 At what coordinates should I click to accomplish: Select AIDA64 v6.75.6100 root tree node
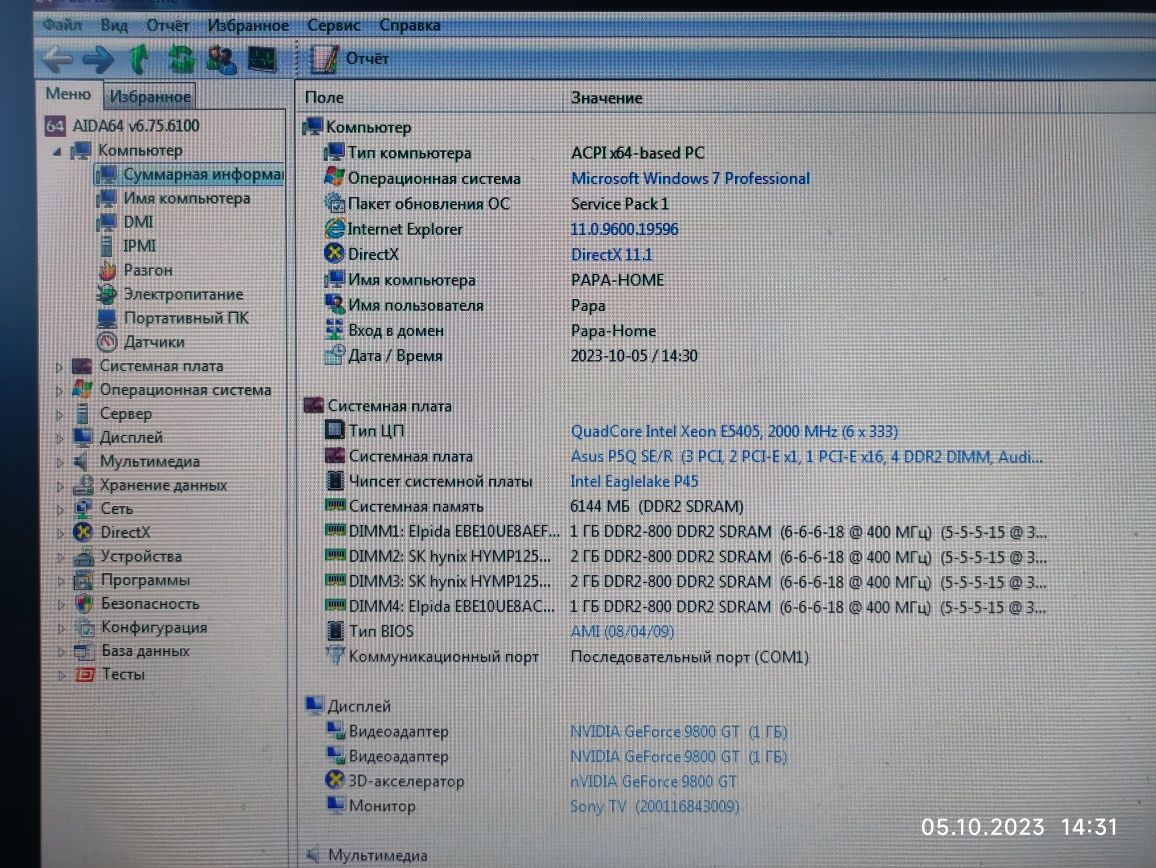(136, 125)
